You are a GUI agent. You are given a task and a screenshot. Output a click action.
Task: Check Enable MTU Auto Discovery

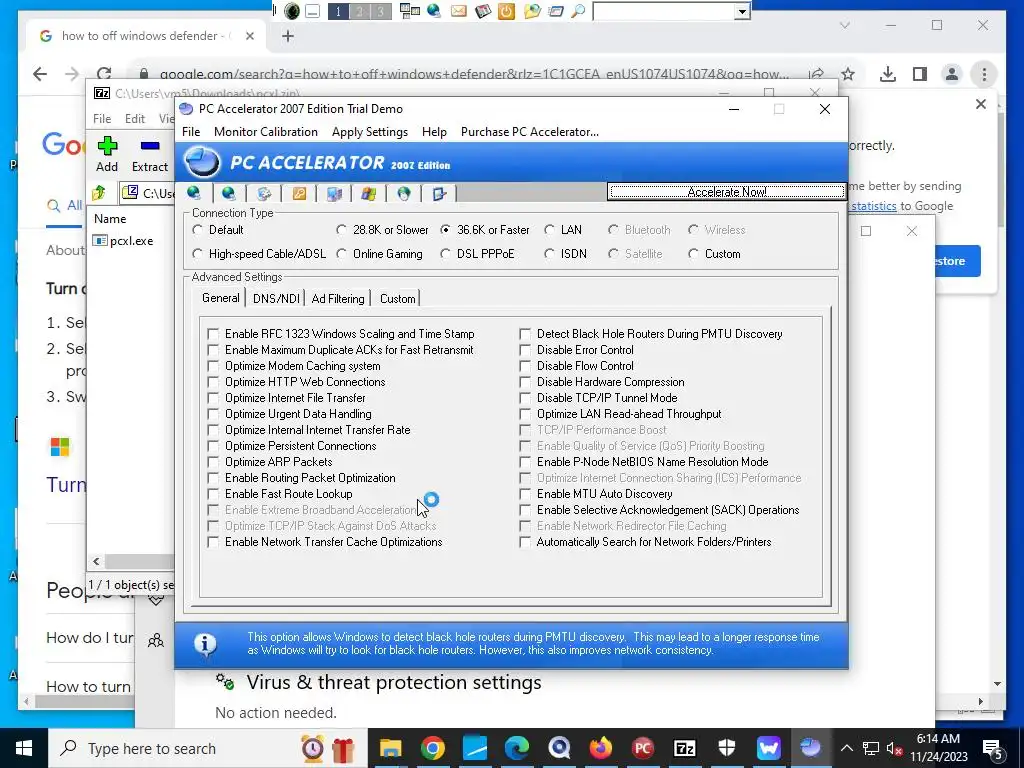[x=525, y=494]
